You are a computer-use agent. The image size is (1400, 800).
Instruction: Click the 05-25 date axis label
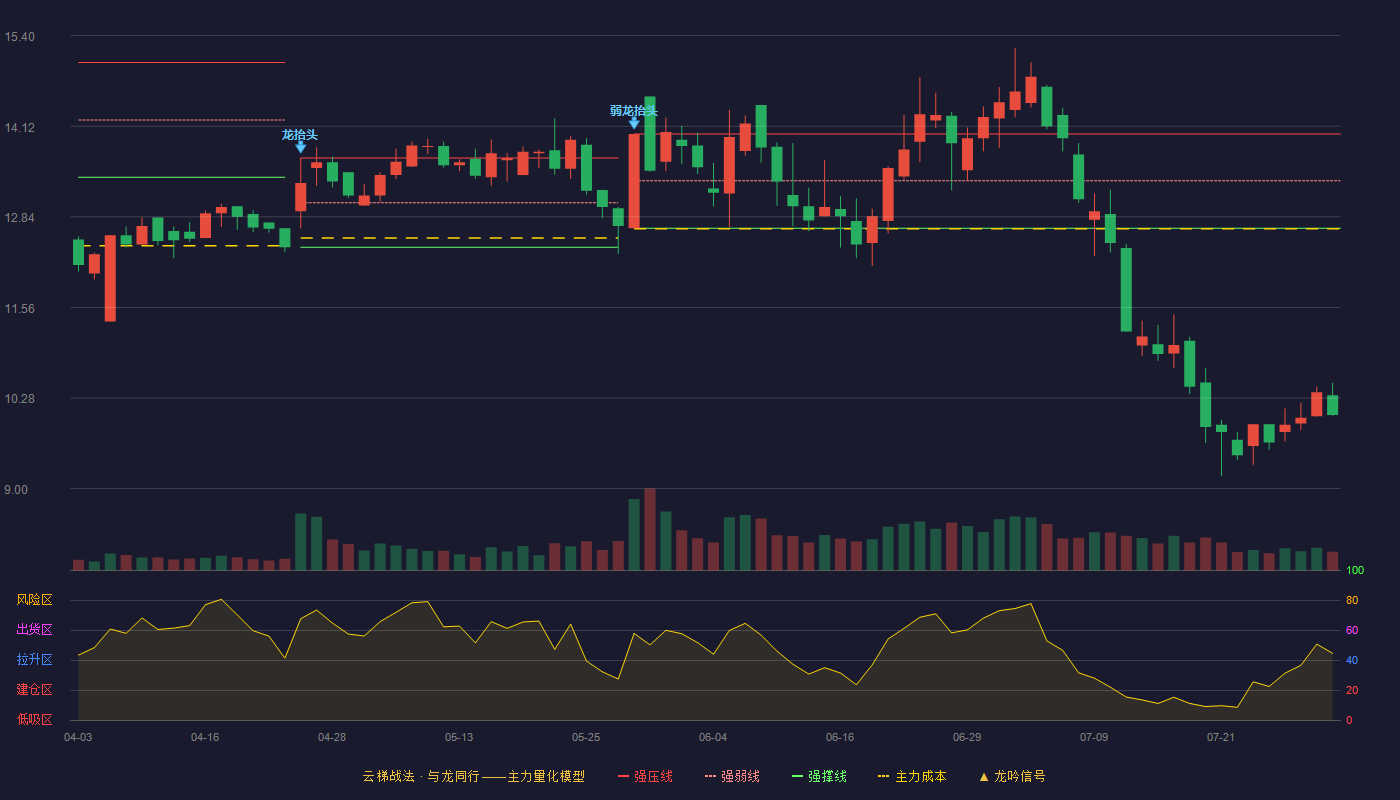coord(586,737)
